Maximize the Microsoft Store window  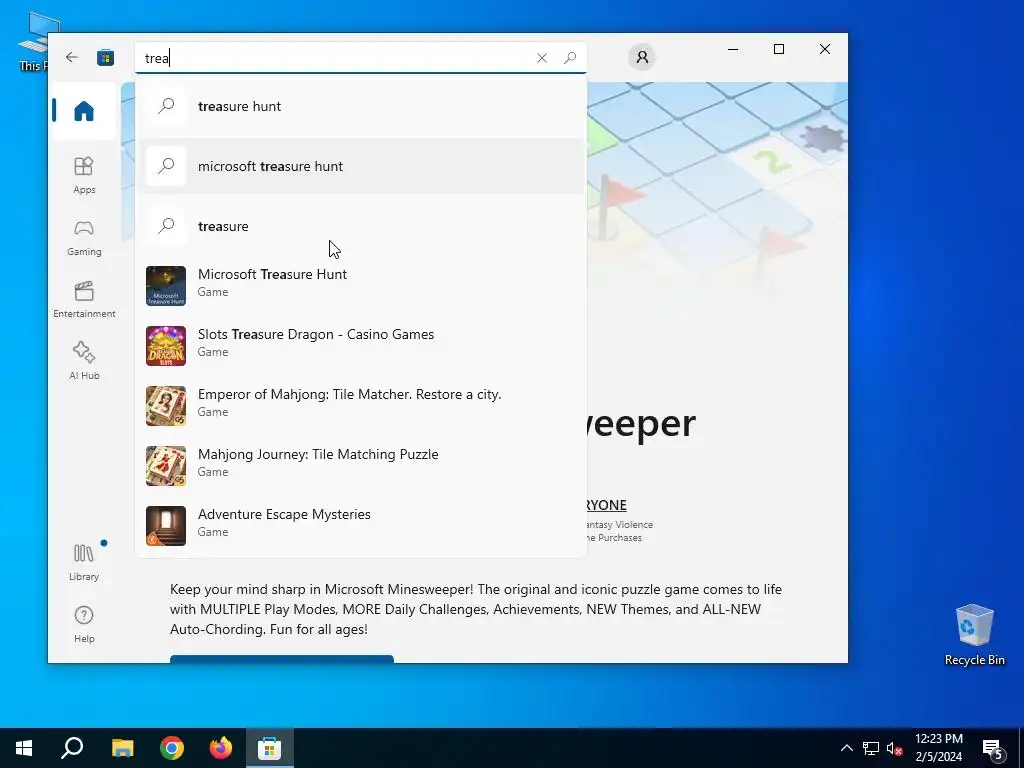pos(778,49)
